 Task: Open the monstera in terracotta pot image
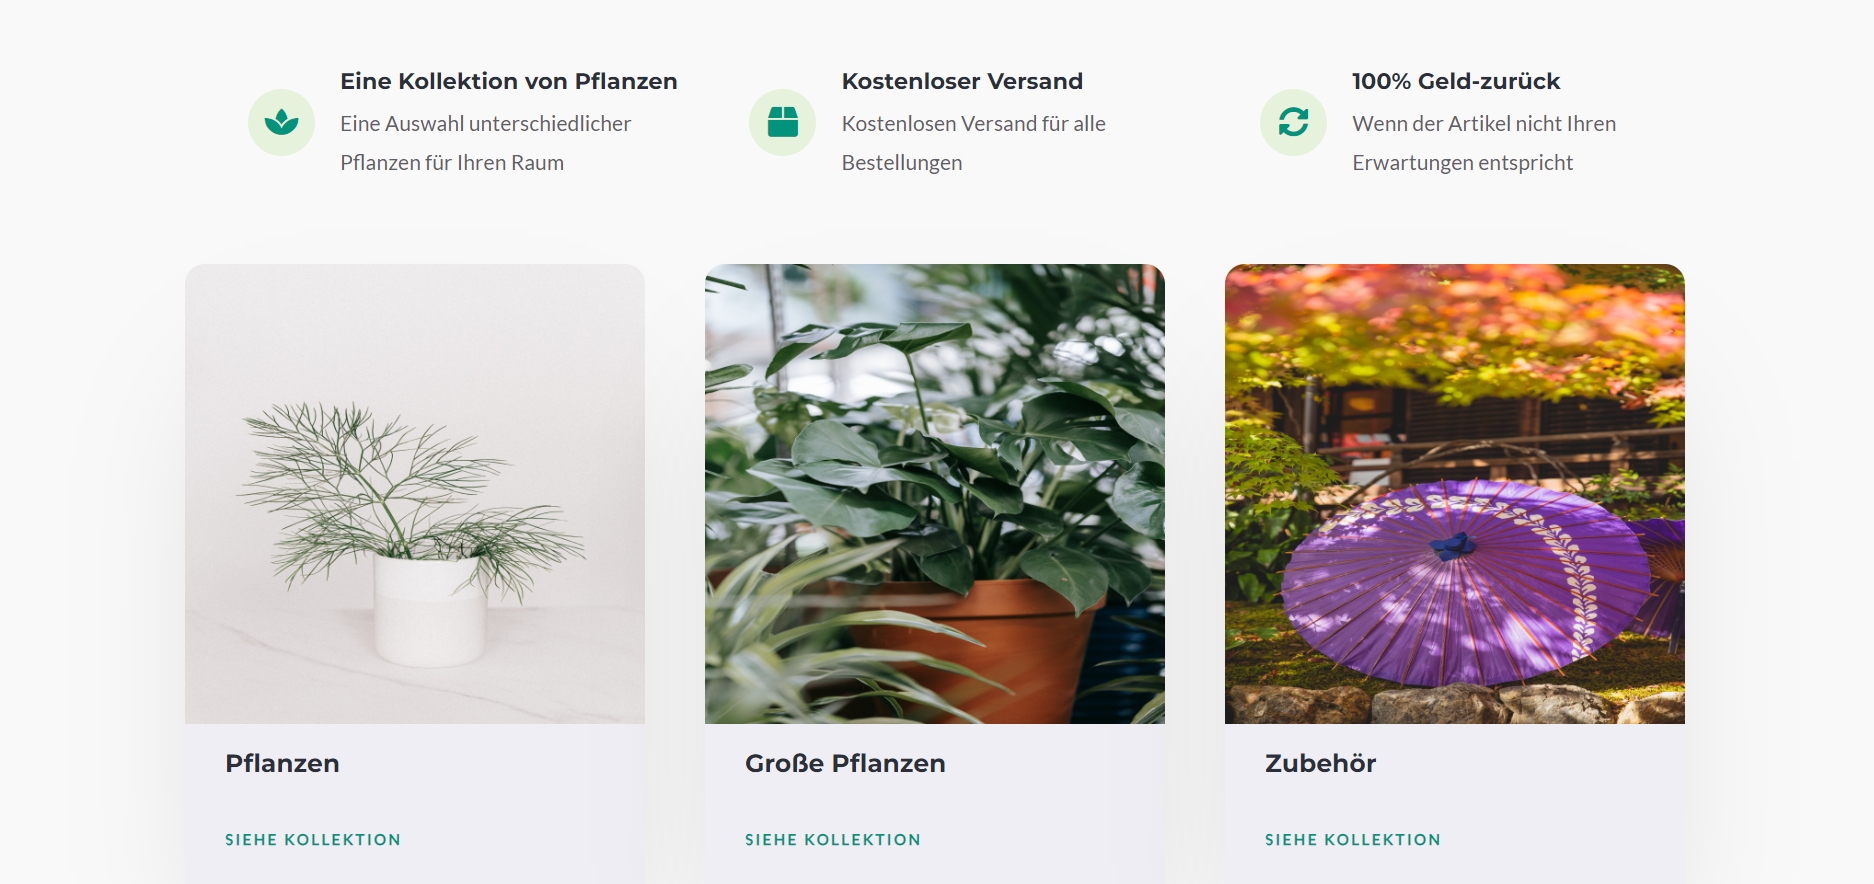coord(935,494)
